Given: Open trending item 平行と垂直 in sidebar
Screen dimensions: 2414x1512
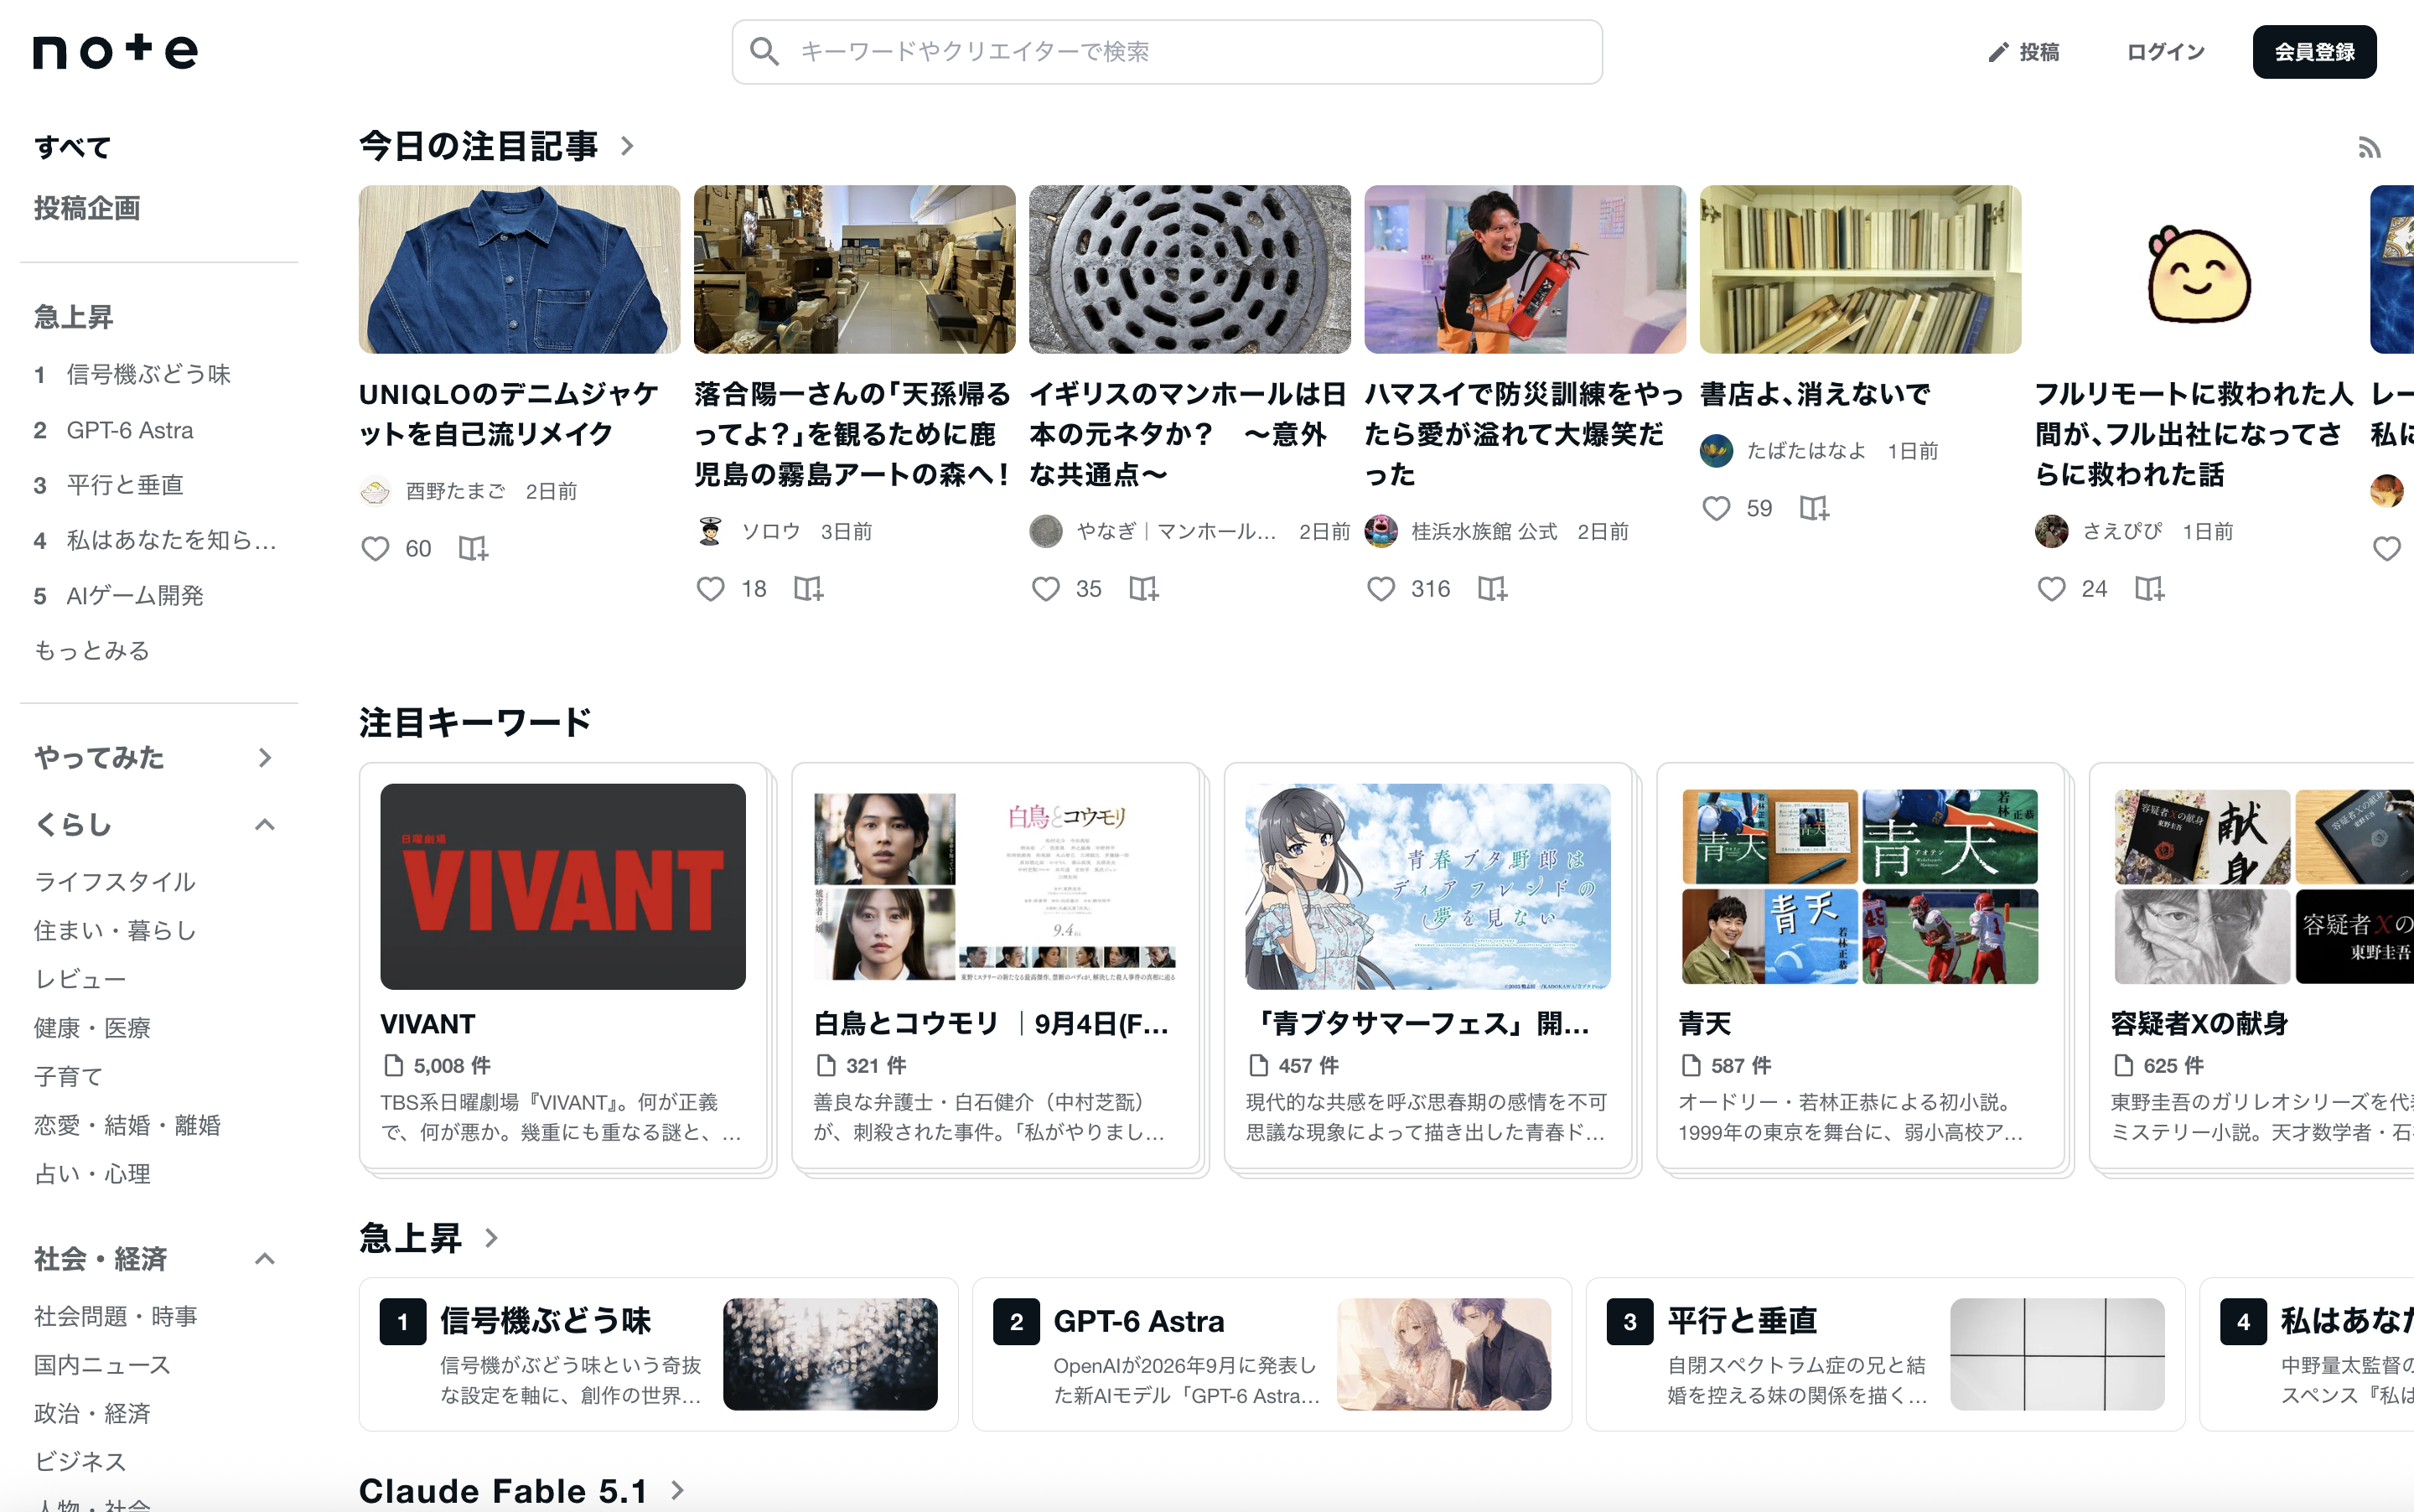Looking at the screenshot, I should coord(124,485).
